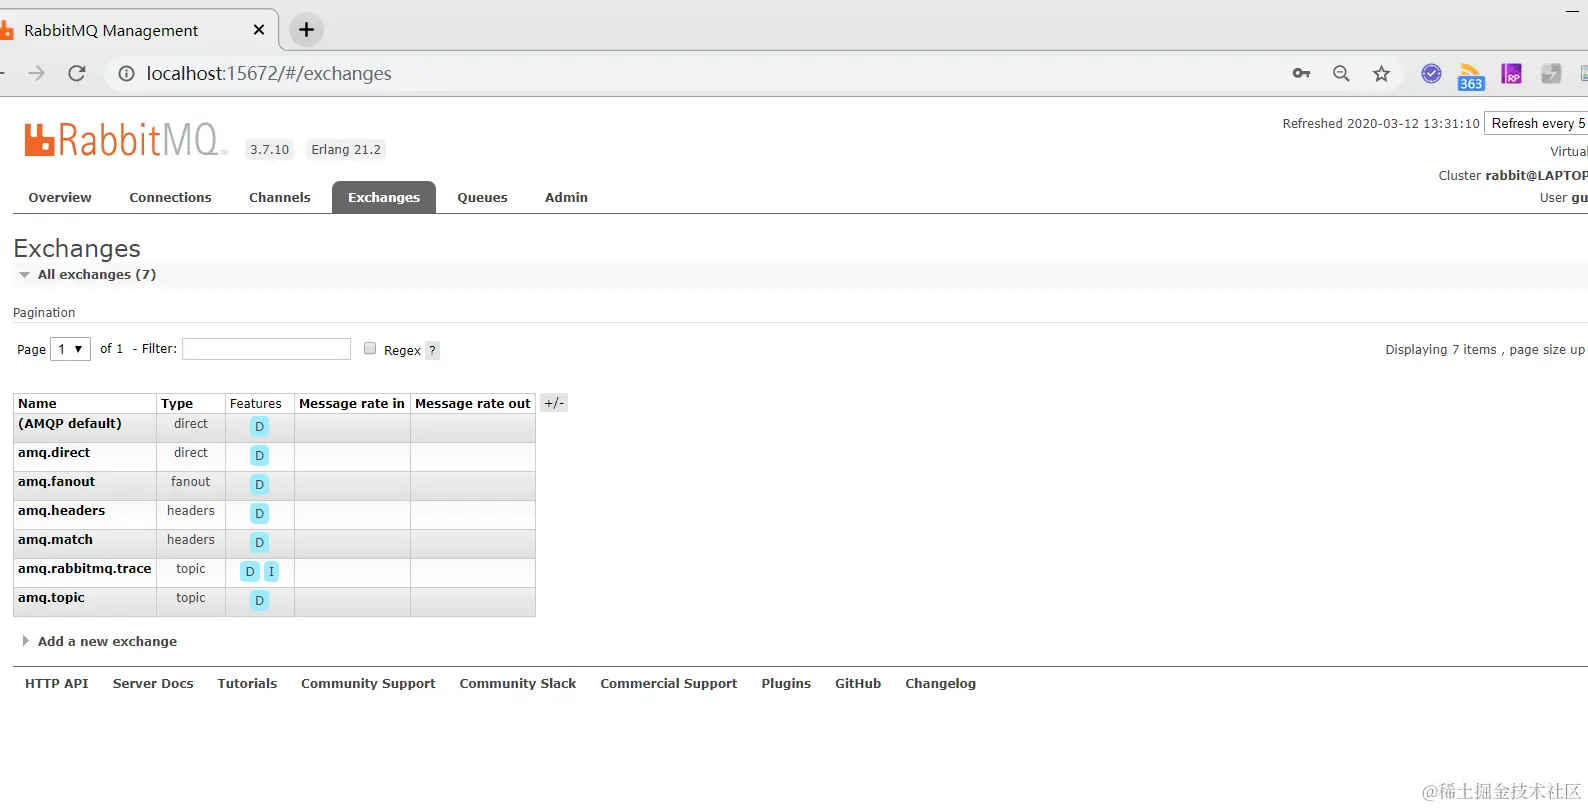The image size is (1588, 808).
Task: Switch to the Admin tab
Action: [566, 197]
